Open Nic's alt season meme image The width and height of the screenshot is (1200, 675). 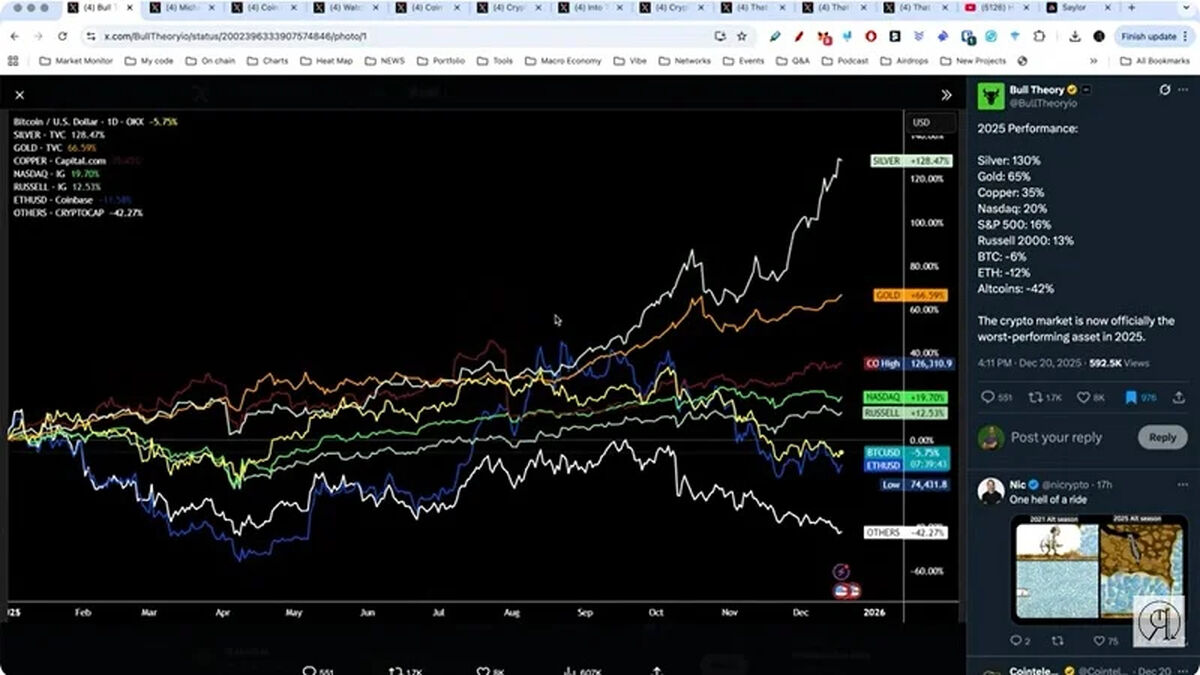coord(1099,568)
